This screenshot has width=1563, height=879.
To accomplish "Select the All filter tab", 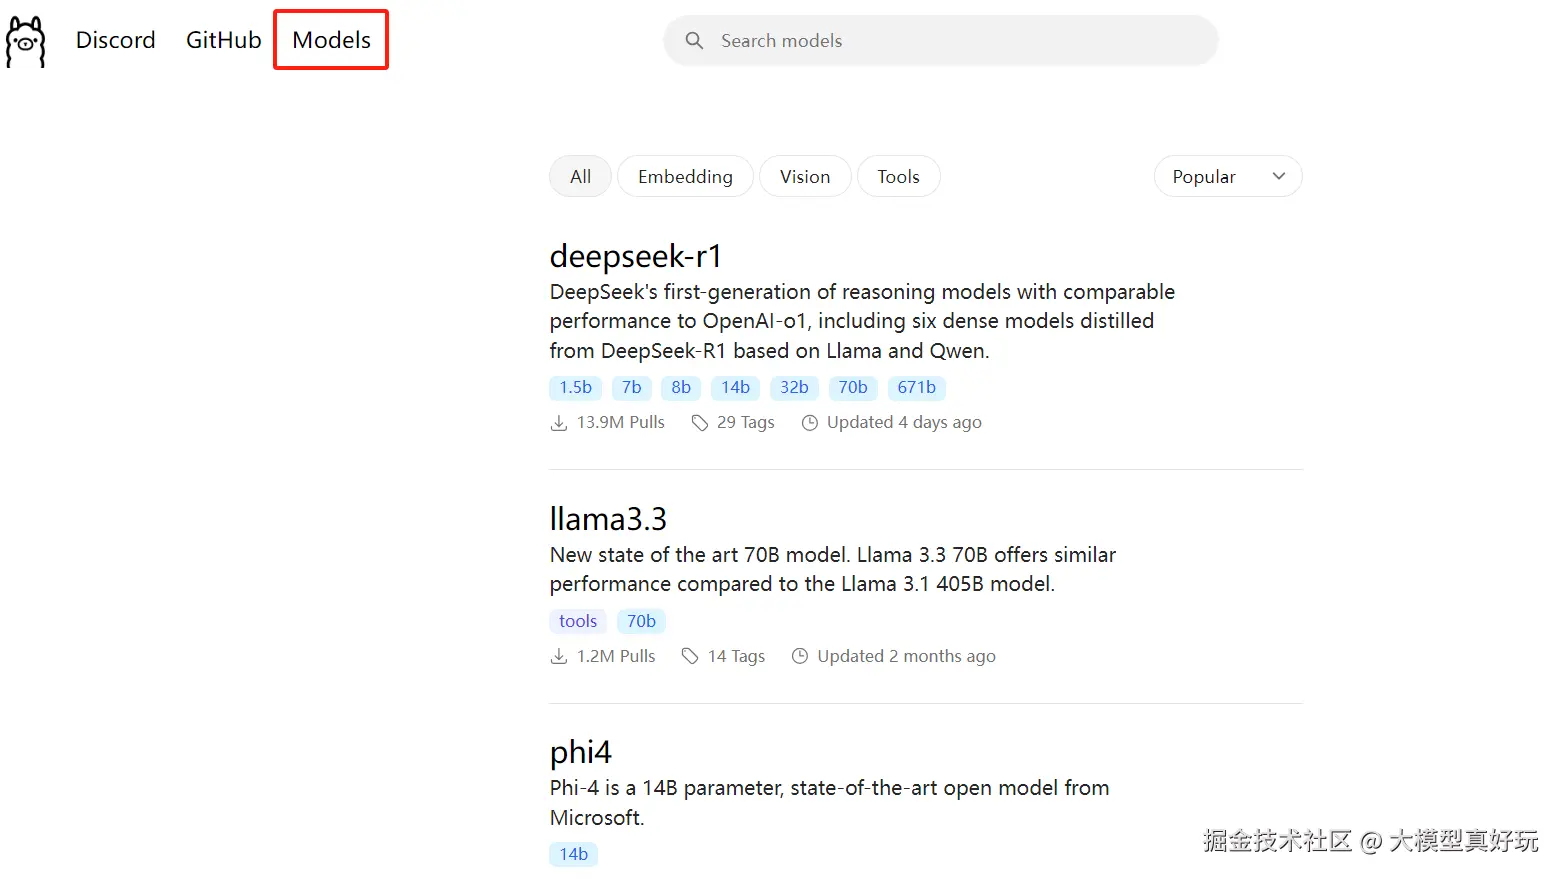I will [580, 176].
